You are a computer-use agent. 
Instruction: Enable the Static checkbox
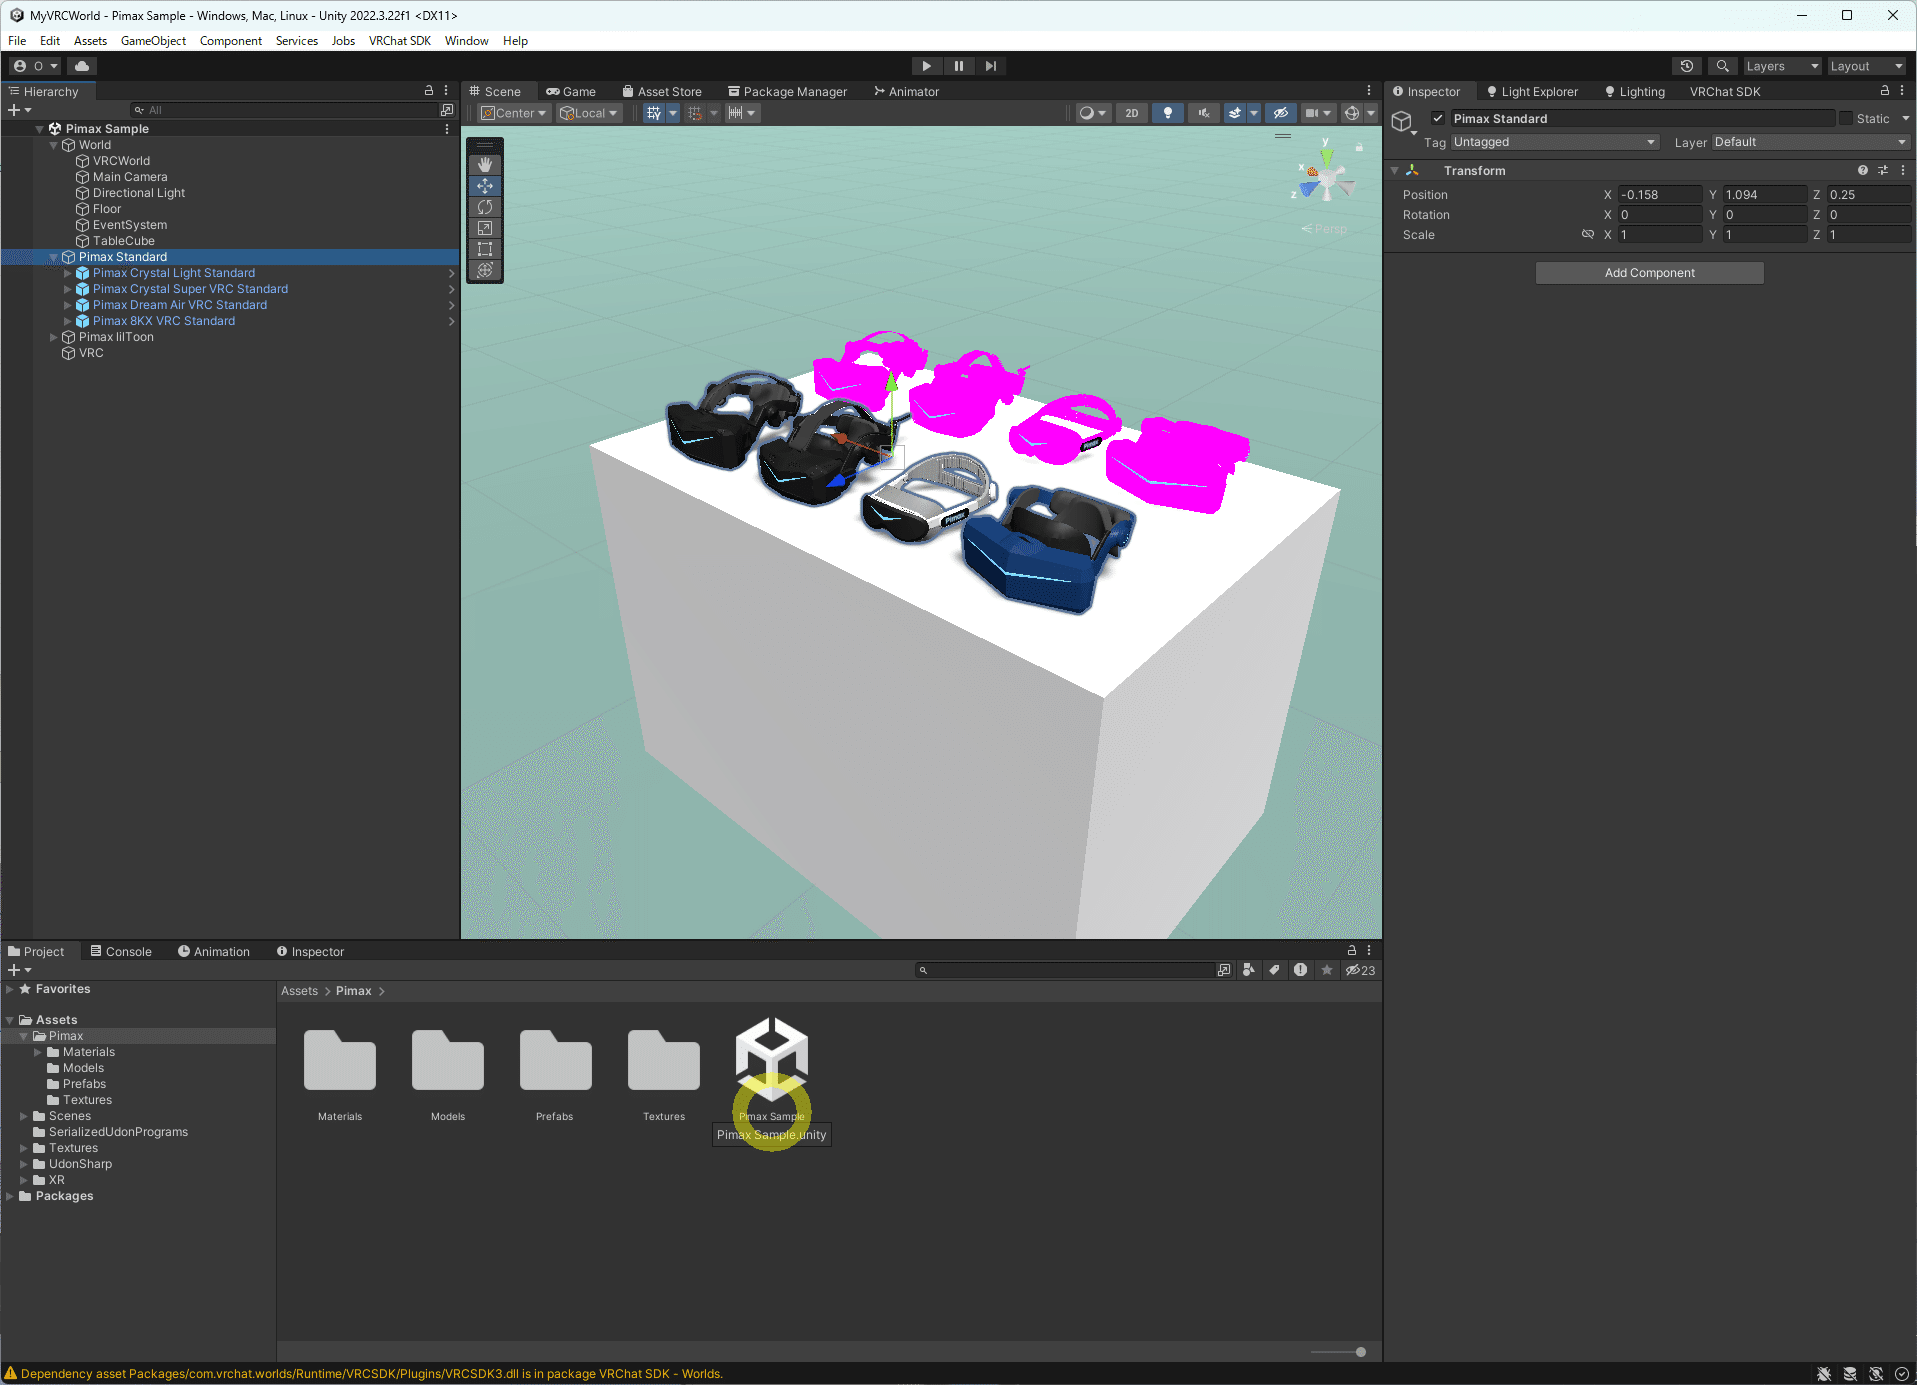pos(1845,118)
